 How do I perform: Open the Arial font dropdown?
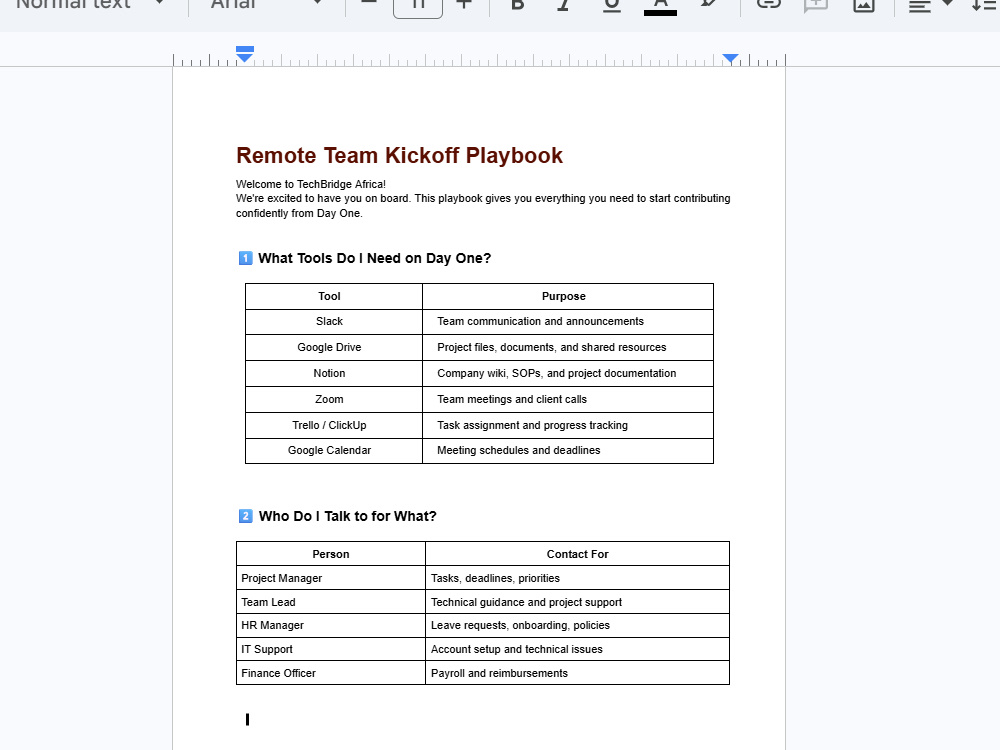[x=266, y=5]
